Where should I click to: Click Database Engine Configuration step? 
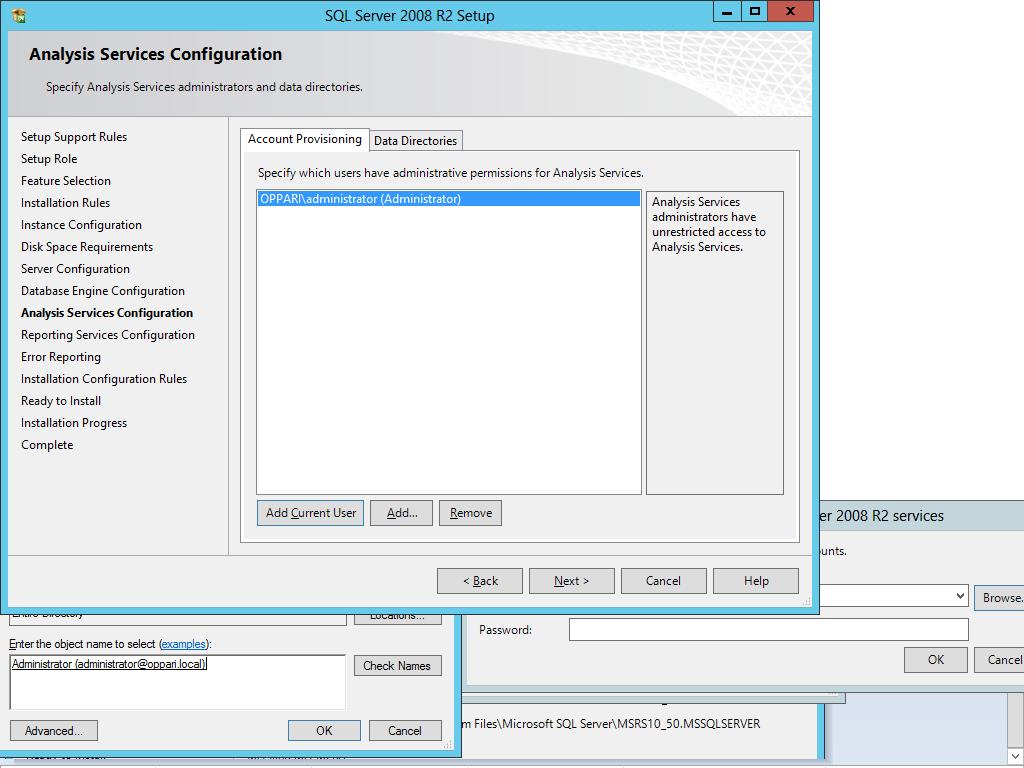[103, 291]
